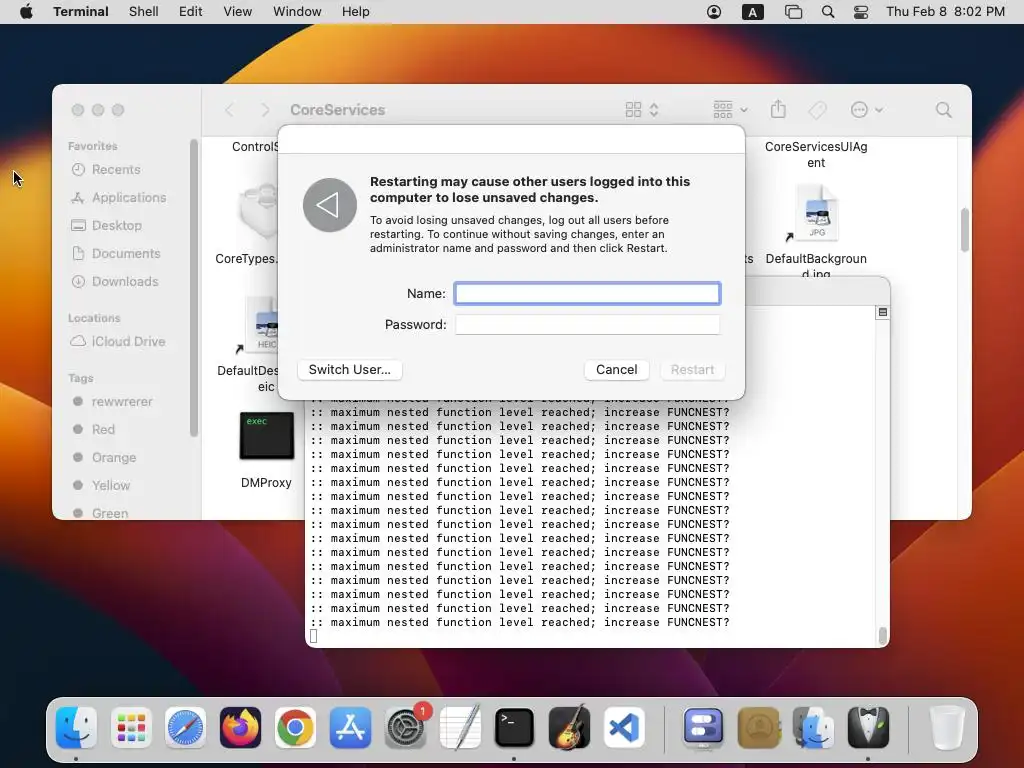Open TextEdit from the Dock

tap(460, 728)
